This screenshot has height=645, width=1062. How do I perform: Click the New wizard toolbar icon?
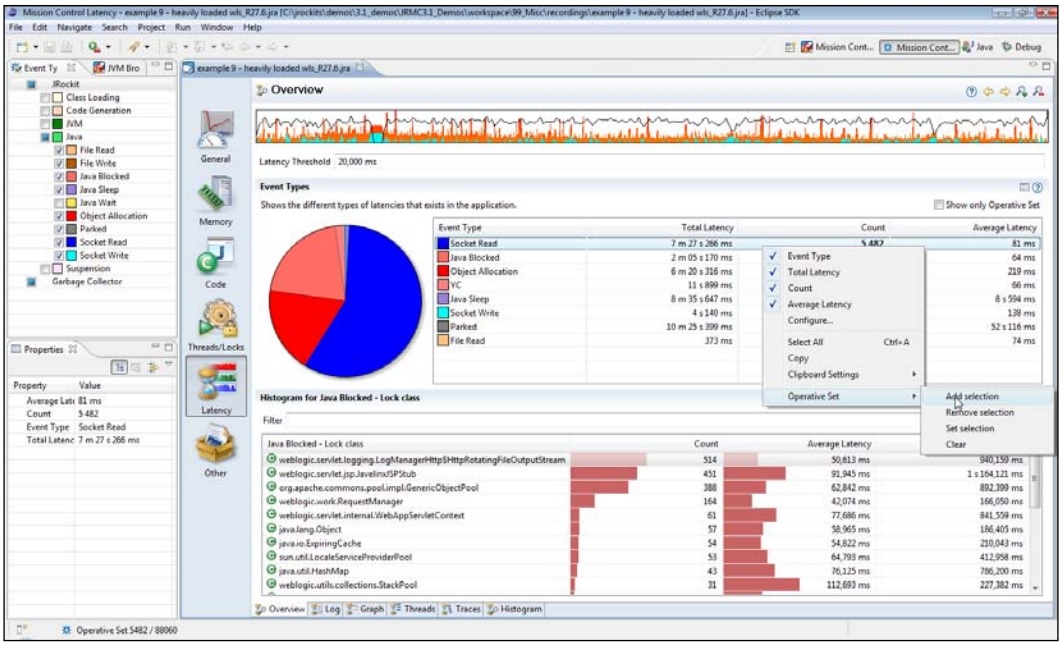[23, 47]
